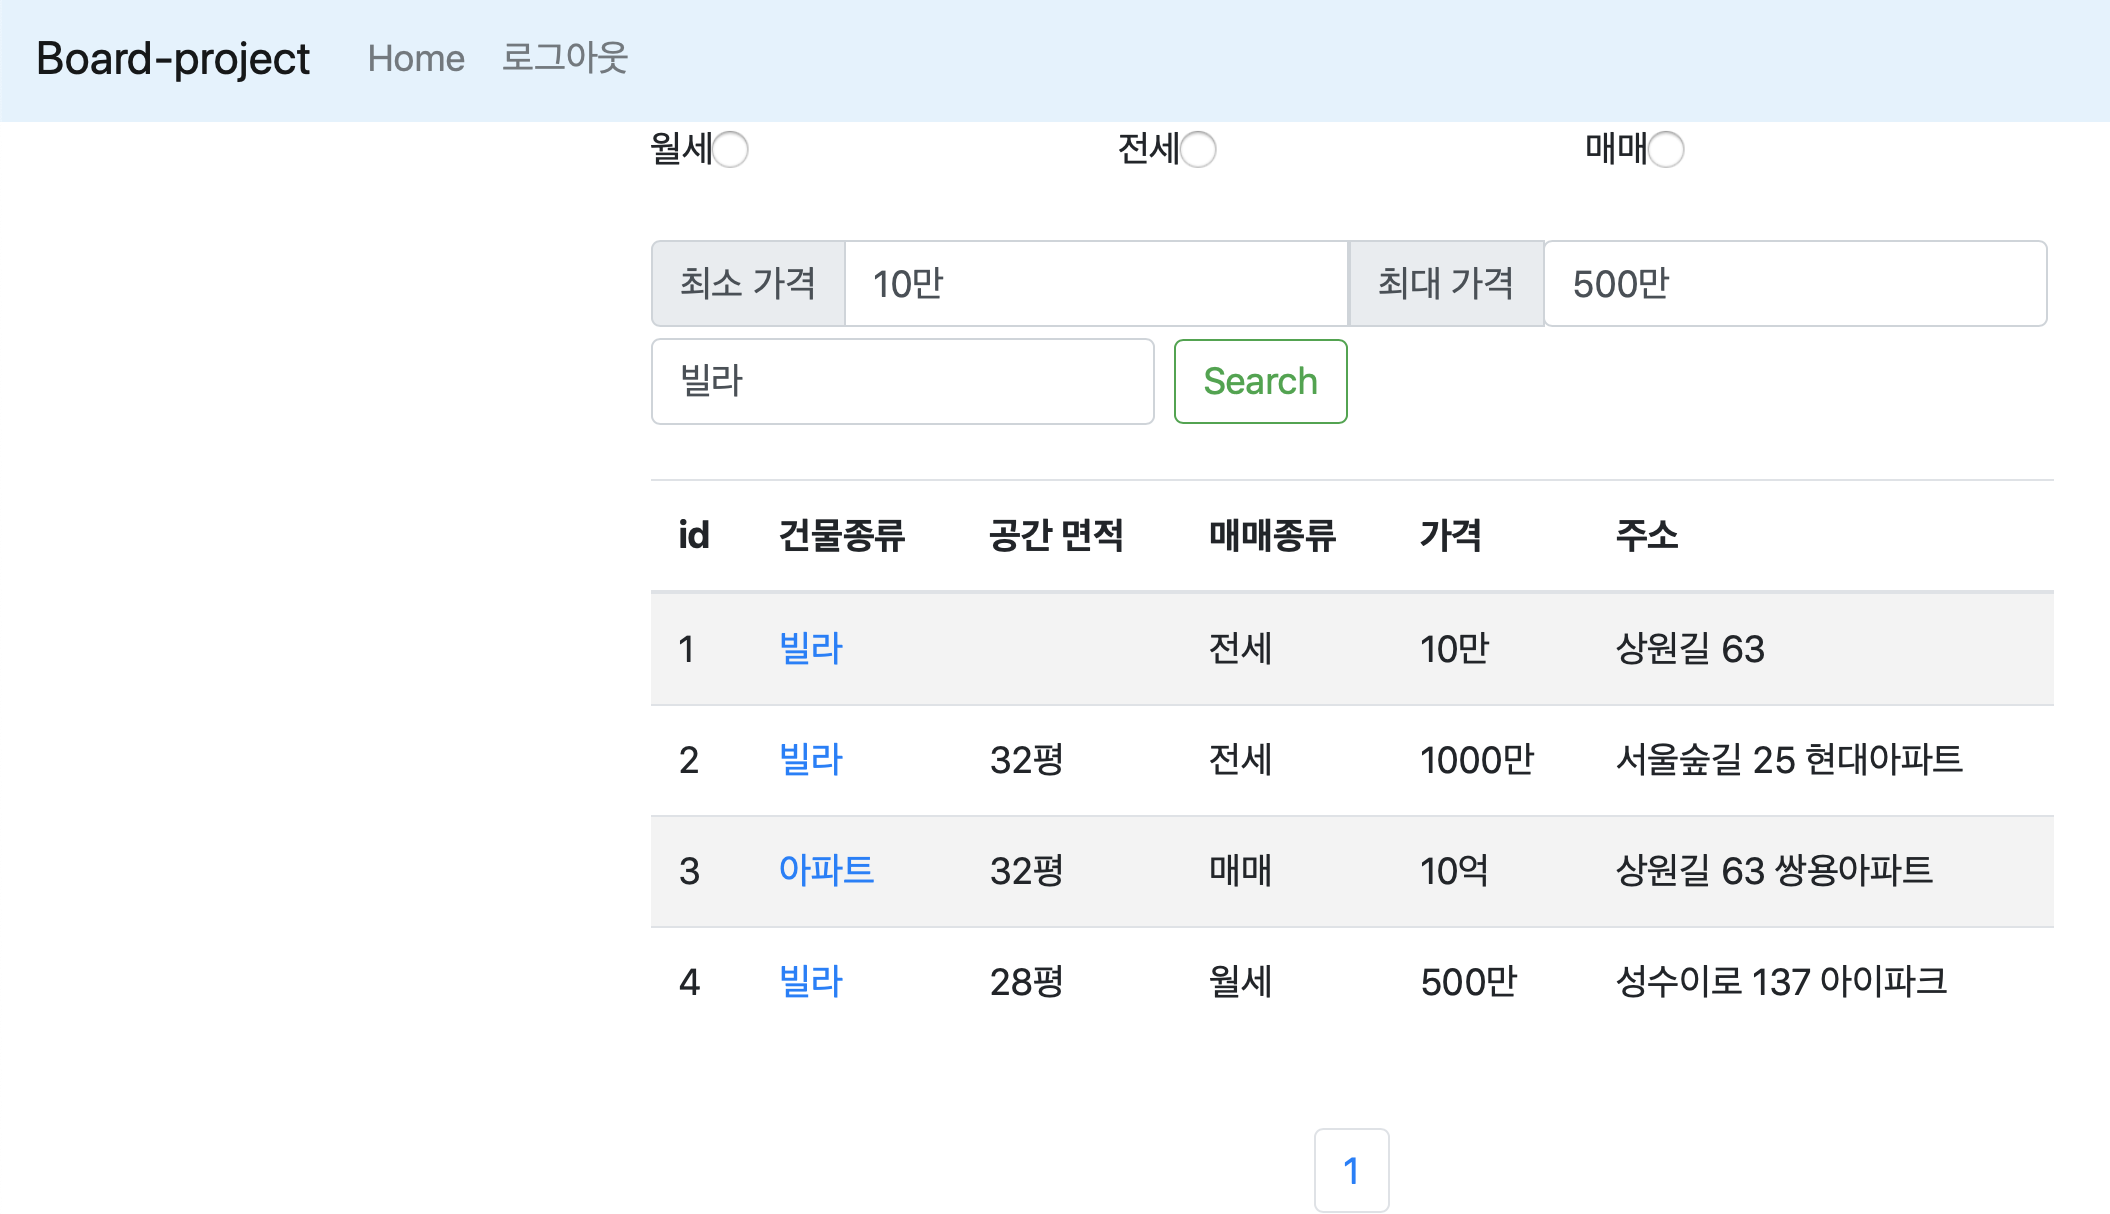Open 아파트 link in row 3
This screenshot has width=2110, height=1214.
[x=826, y=871]
